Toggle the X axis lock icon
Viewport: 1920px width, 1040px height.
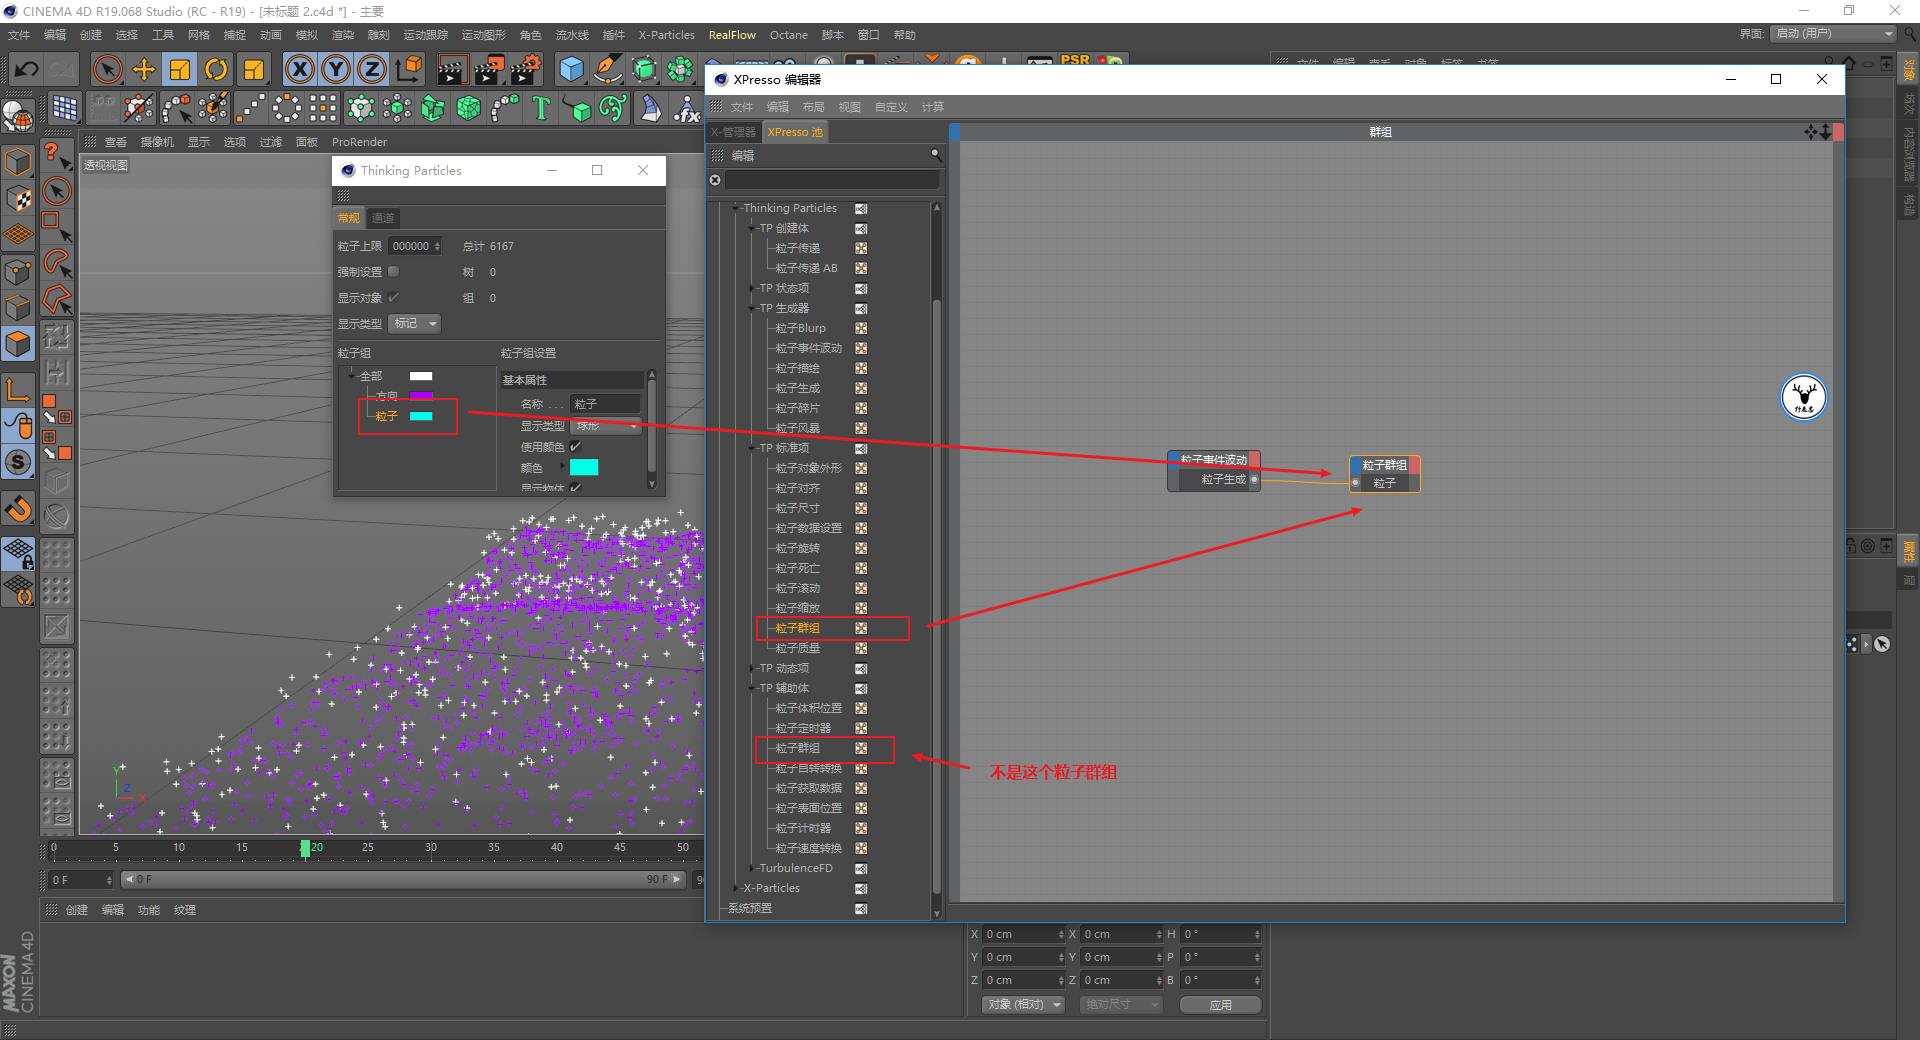coord(299,69)
